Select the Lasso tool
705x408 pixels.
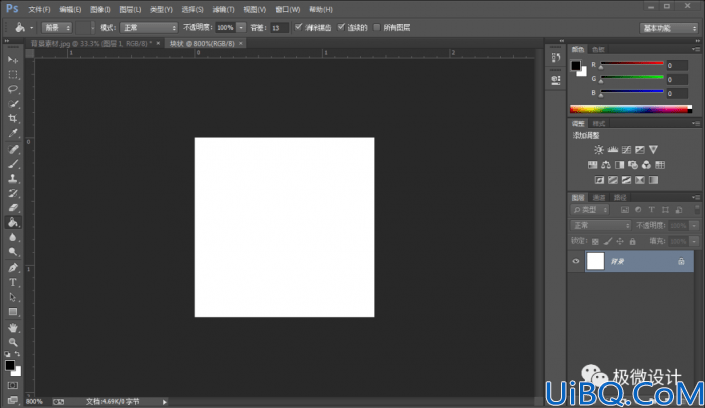click(x=13, y=89)
